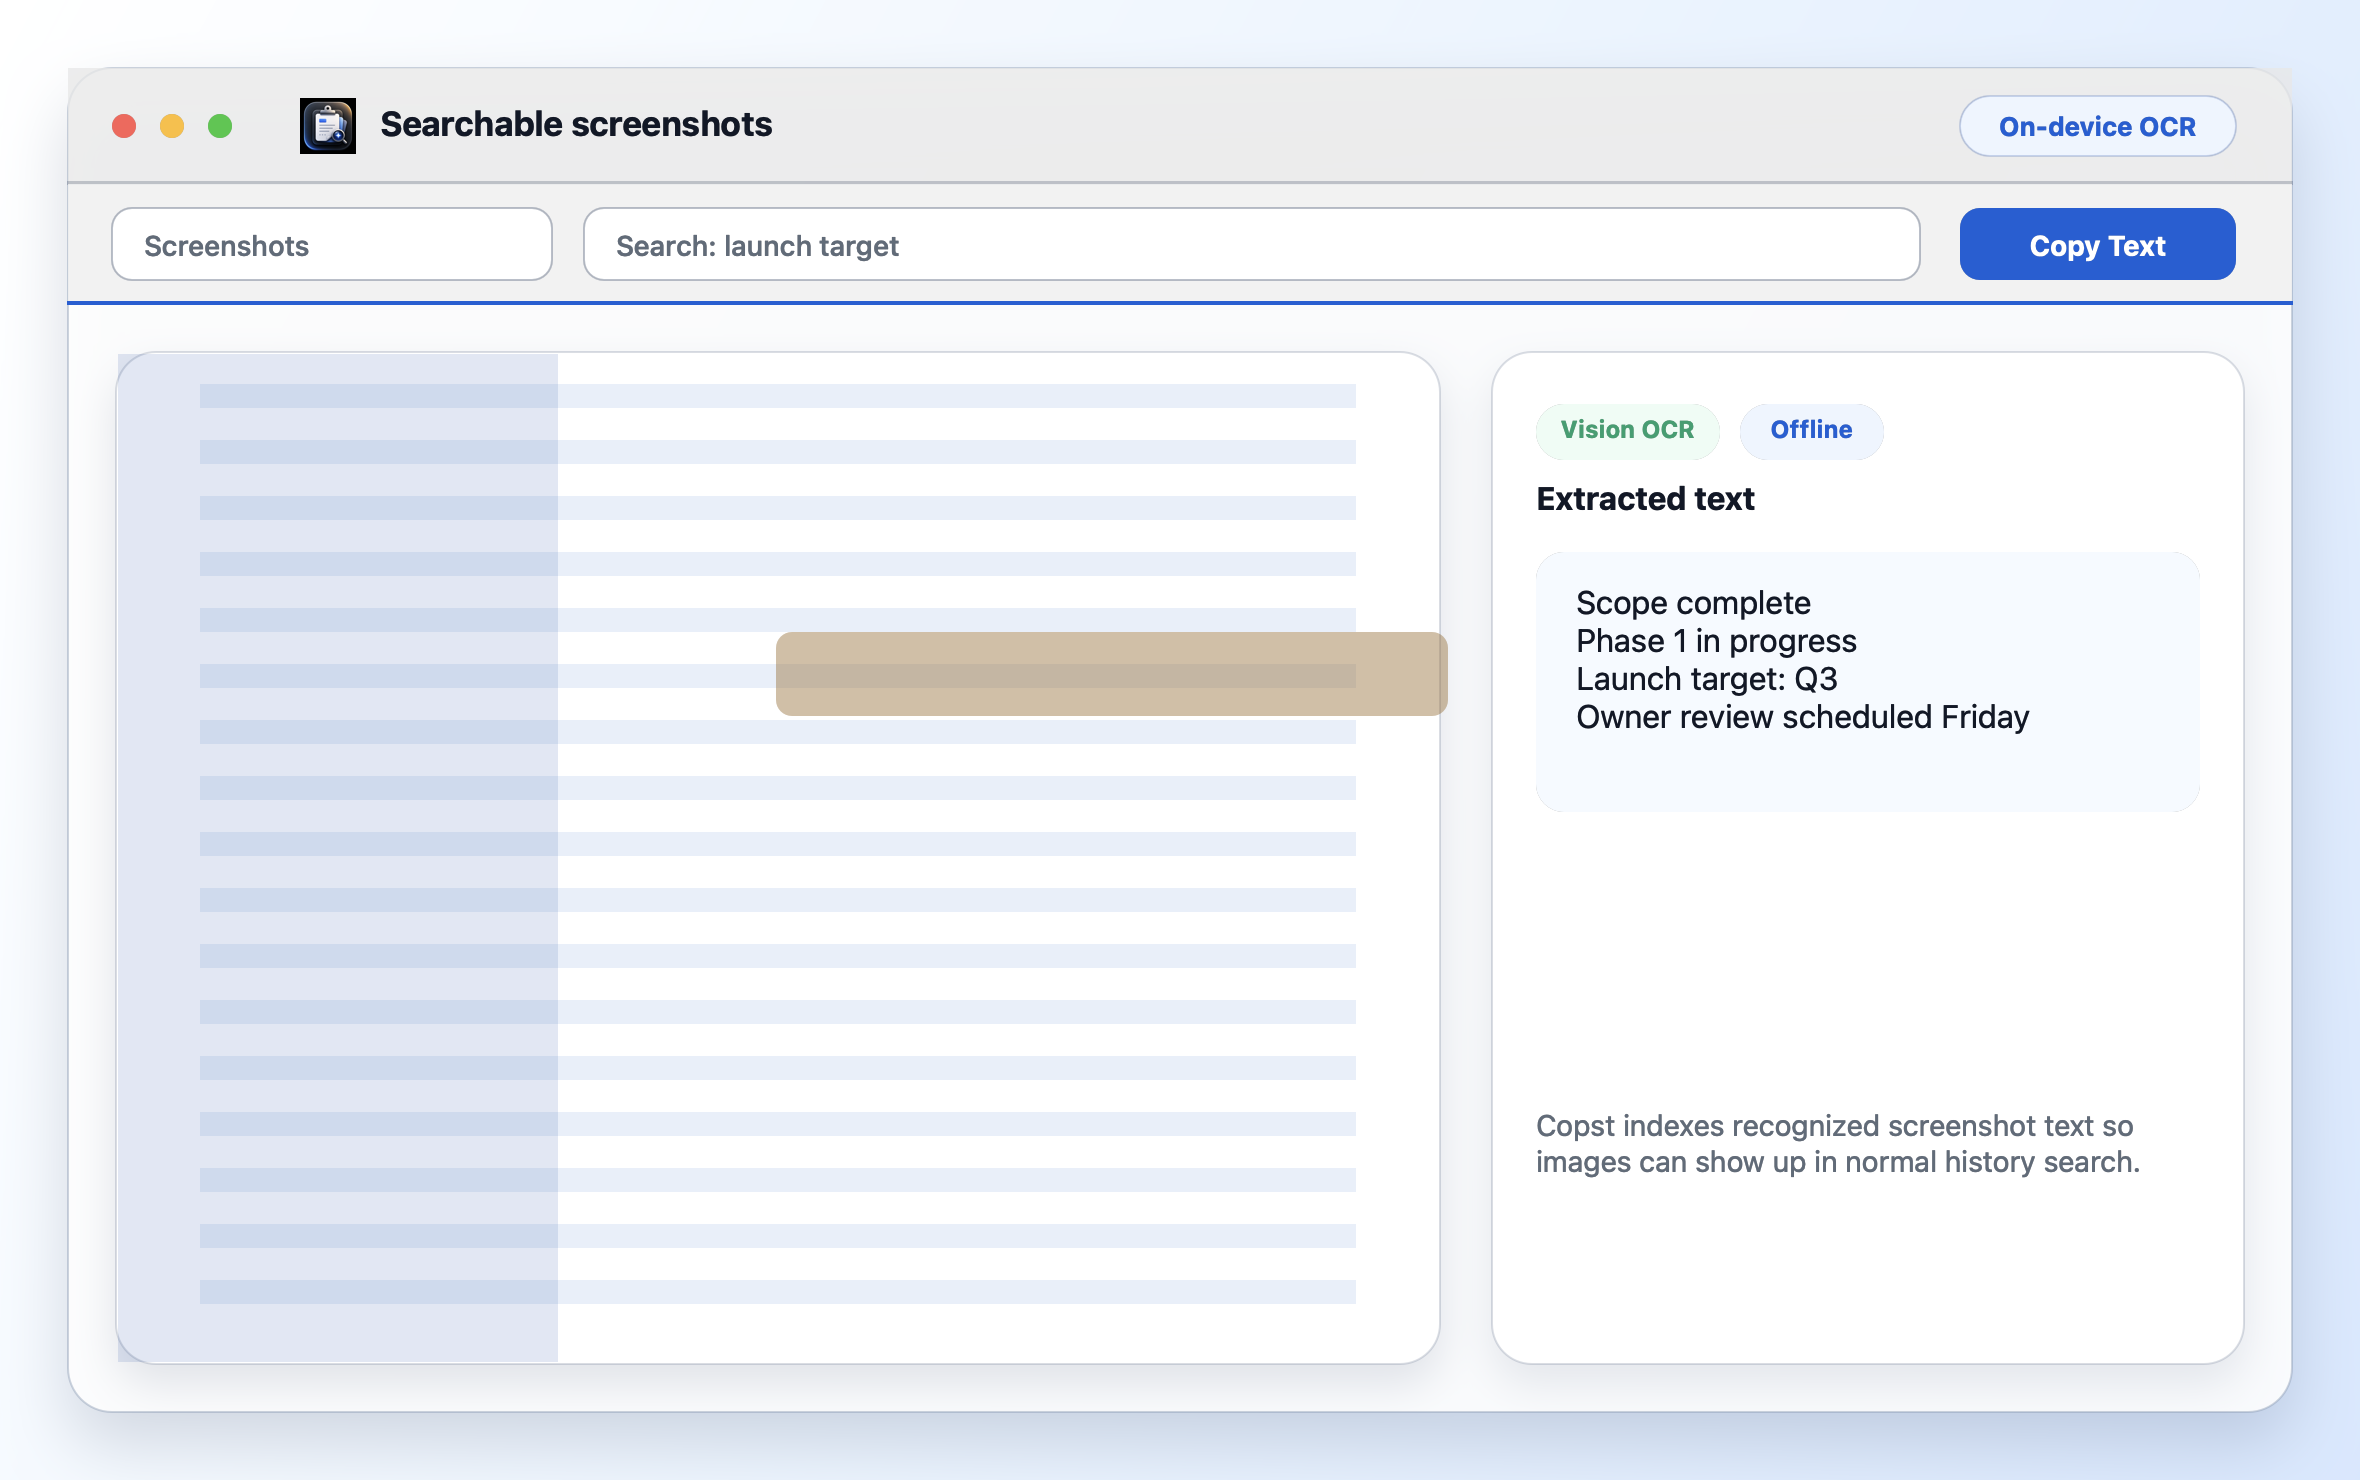Click the 'Launch target: Q3' line
The image size is (2360, 1480).
1707,679
